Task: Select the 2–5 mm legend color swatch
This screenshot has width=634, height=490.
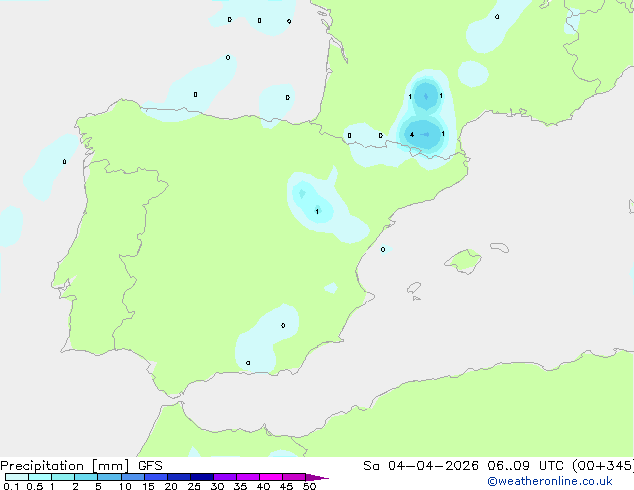Action: tap(86, 477)
